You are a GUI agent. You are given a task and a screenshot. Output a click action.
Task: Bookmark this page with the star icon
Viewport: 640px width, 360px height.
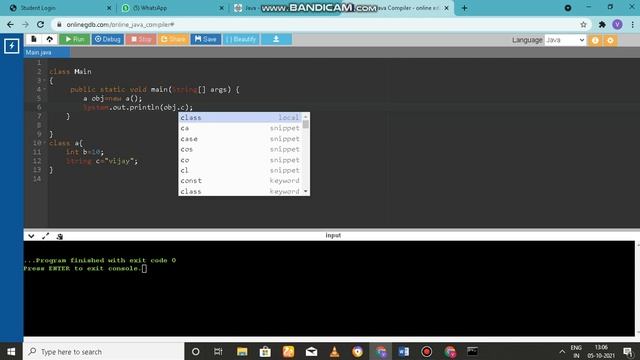583,24
